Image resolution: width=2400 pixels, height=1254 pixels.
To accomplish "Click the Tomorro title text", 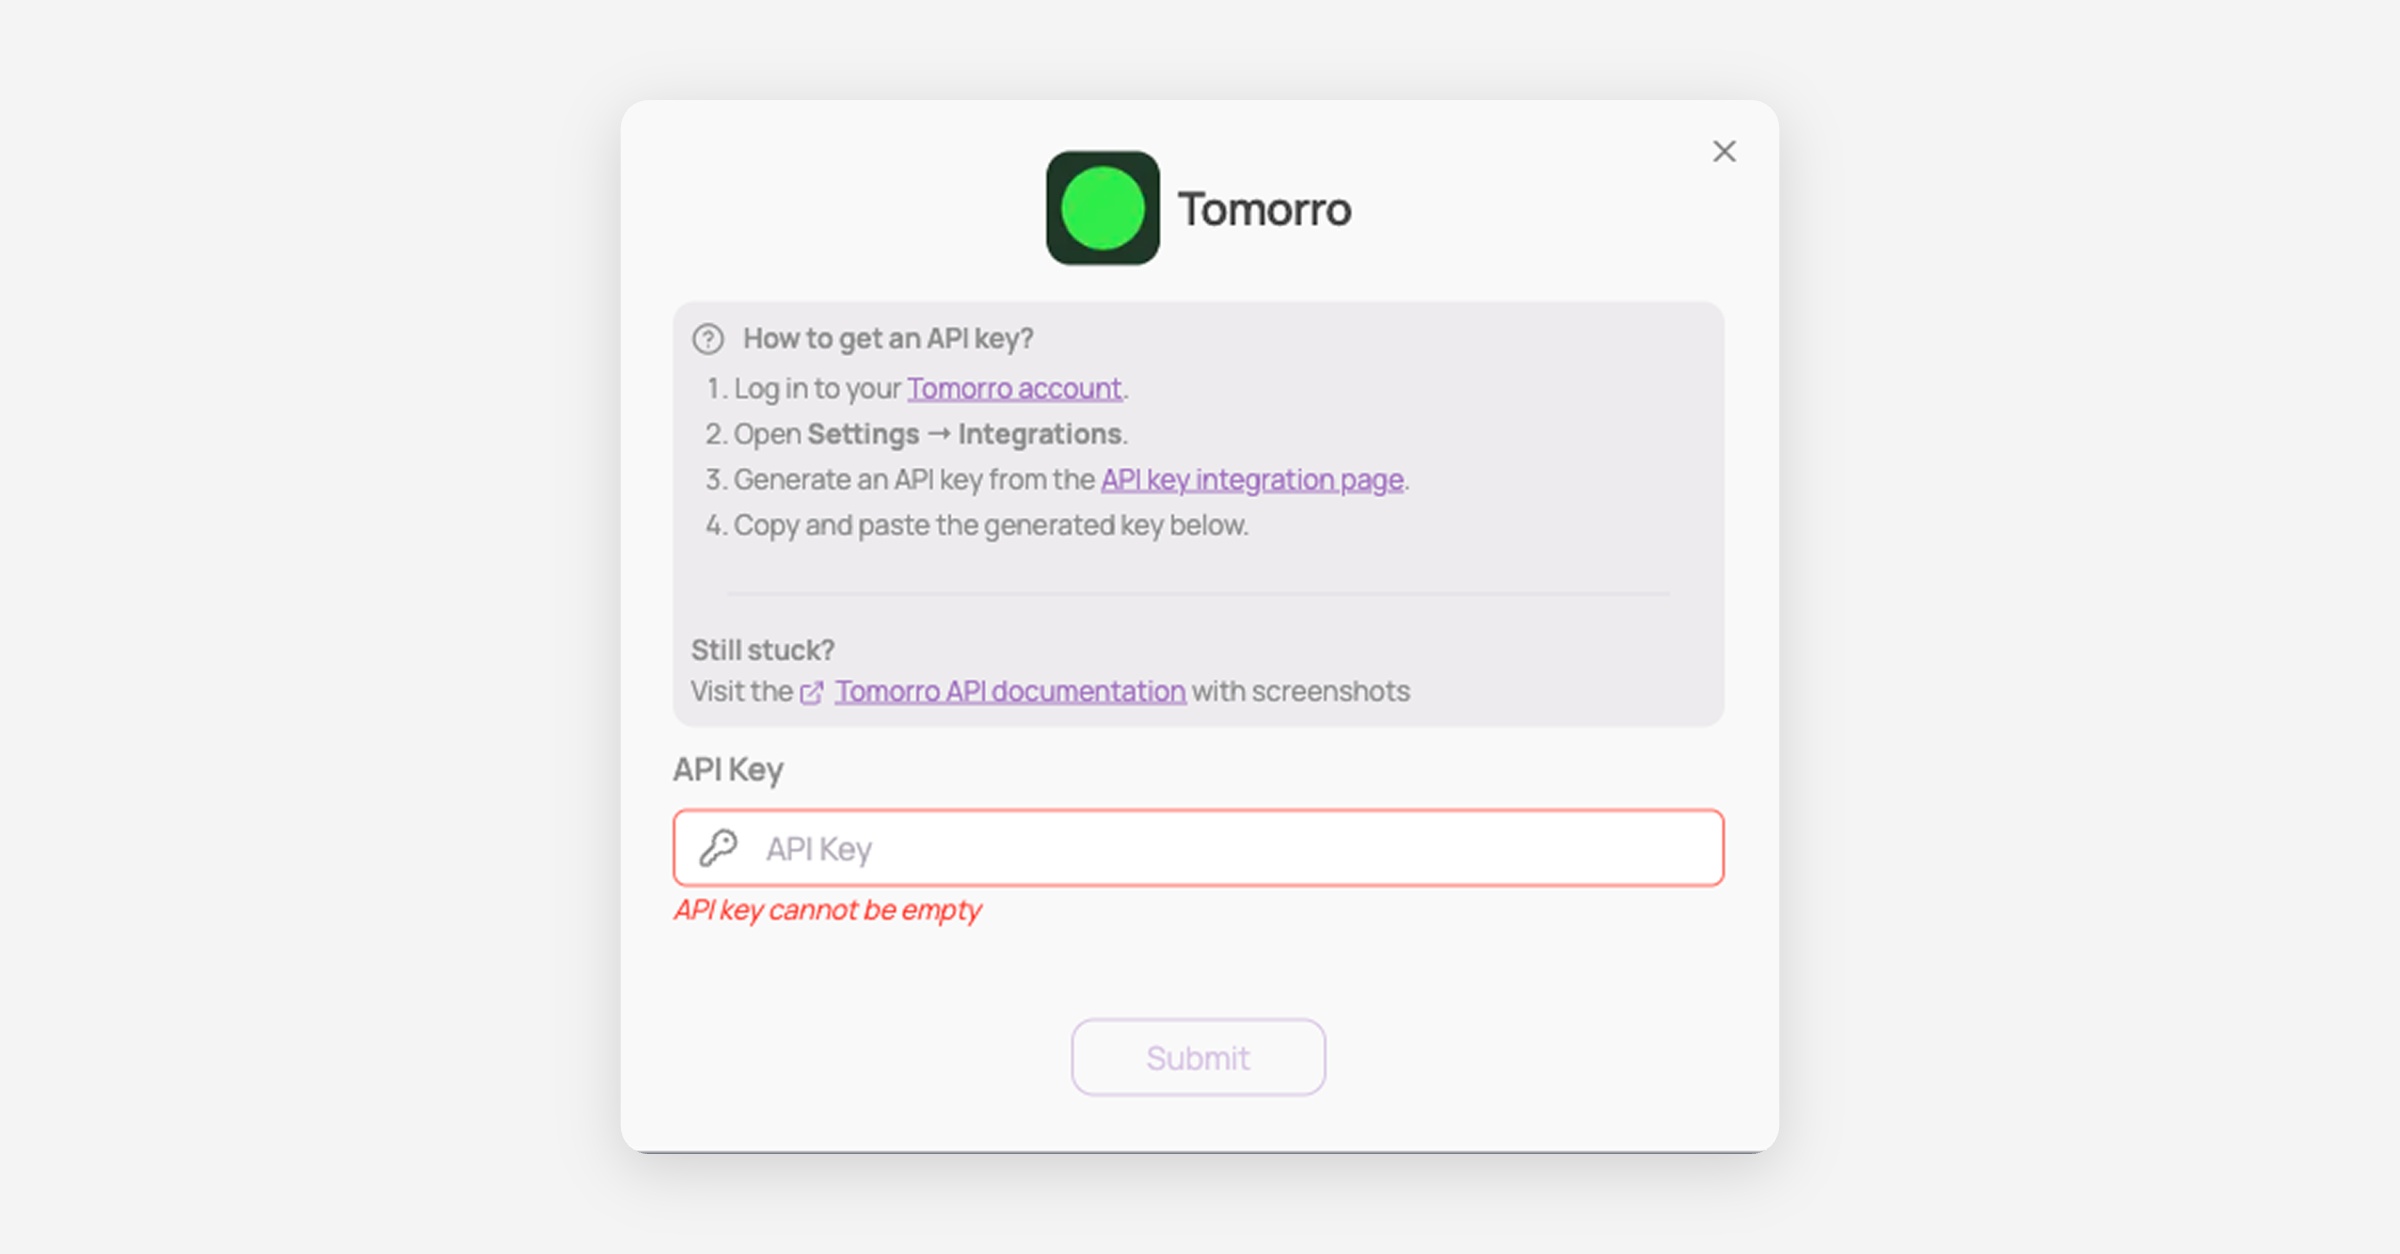I will [x=1264, y=209].
